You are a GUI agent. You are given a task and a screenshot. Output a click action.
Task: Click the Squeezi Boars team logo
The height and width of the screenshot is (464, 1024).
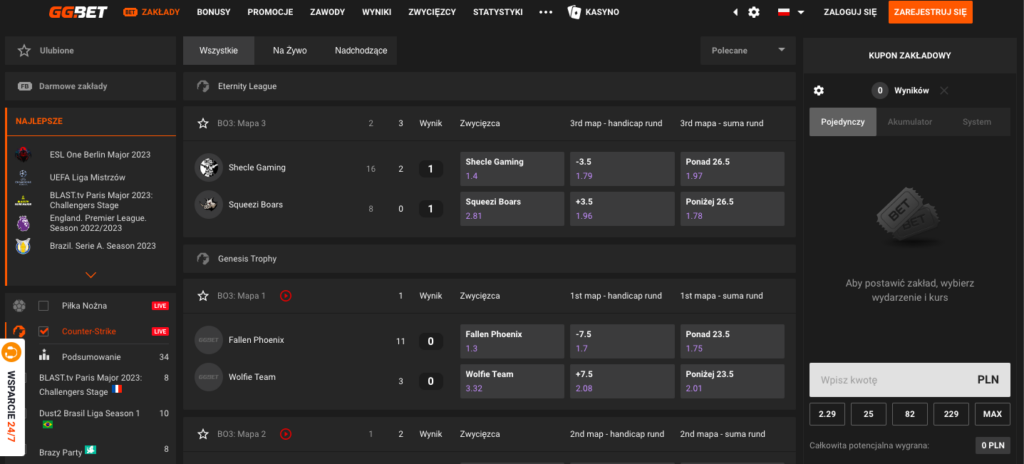click(x=208, y=204)
